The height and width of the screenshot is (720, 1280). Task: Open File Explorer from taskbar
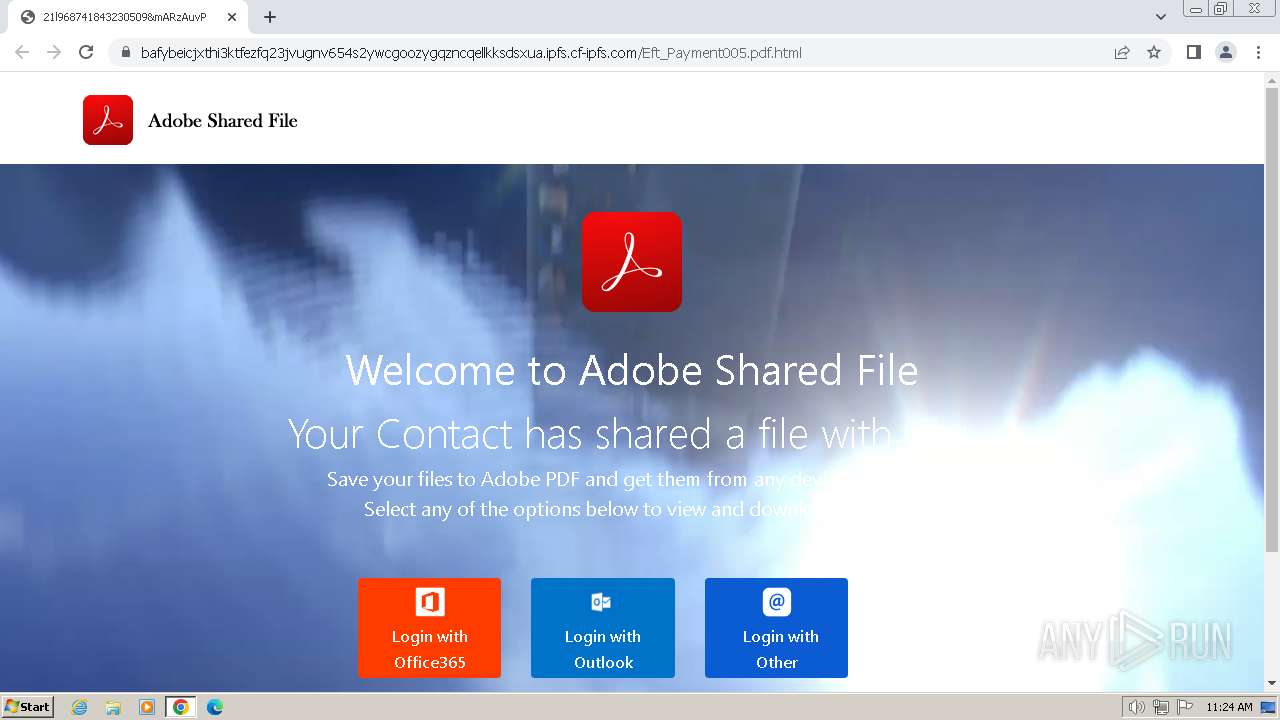113,707
